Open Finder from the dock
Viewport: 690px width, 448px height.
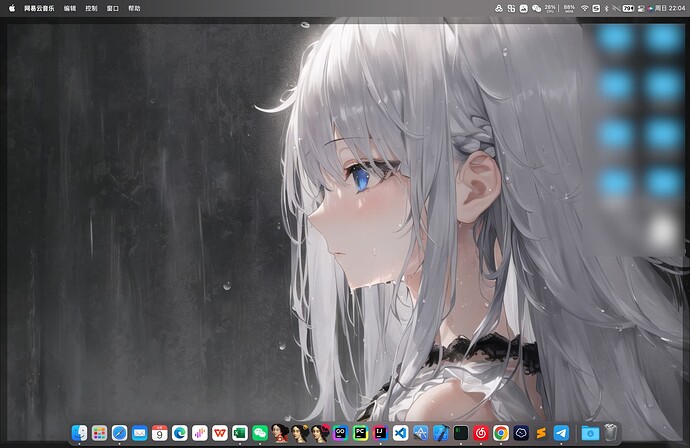pyautogui.click(x=79, y=433)
